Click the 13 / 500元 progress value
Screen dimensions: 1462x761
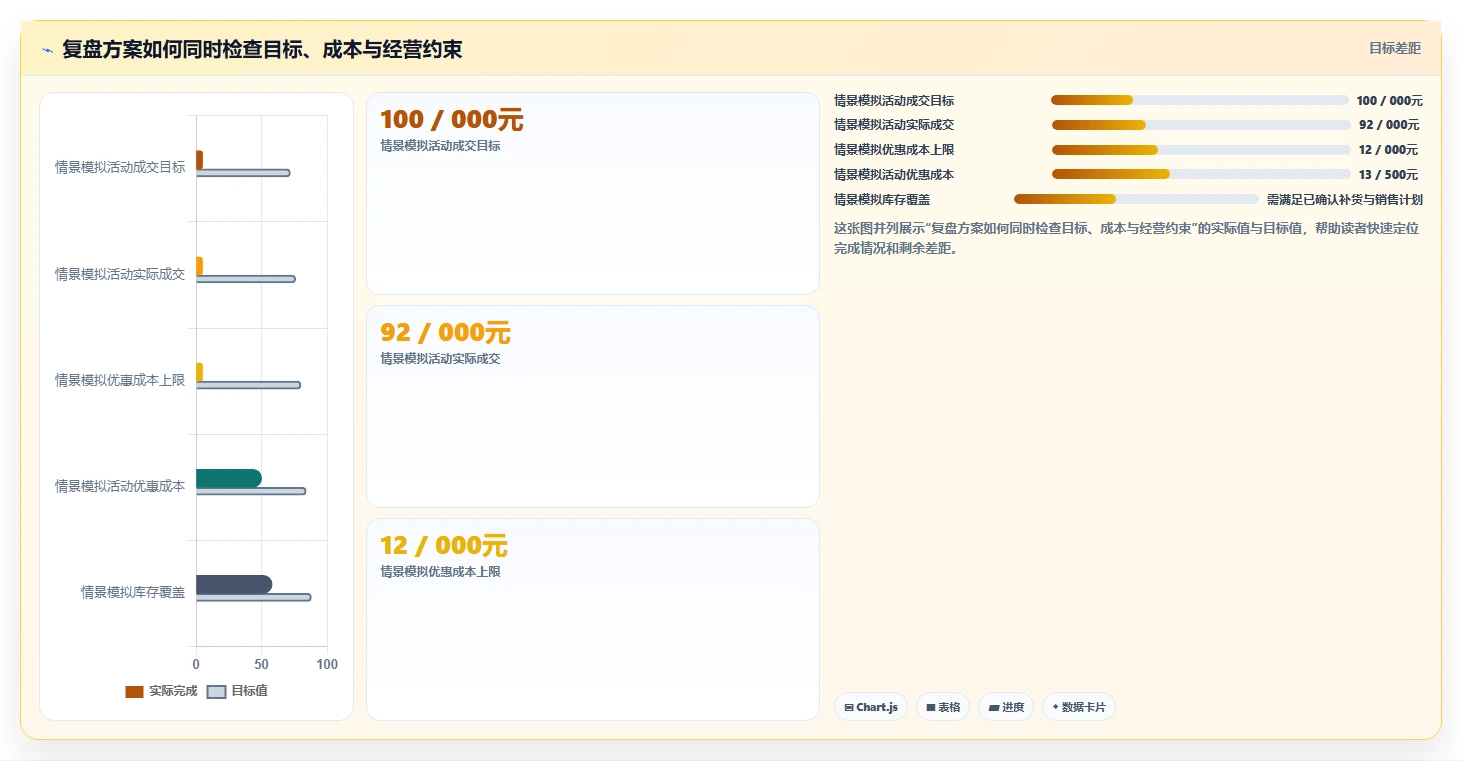click(1388, 175)
